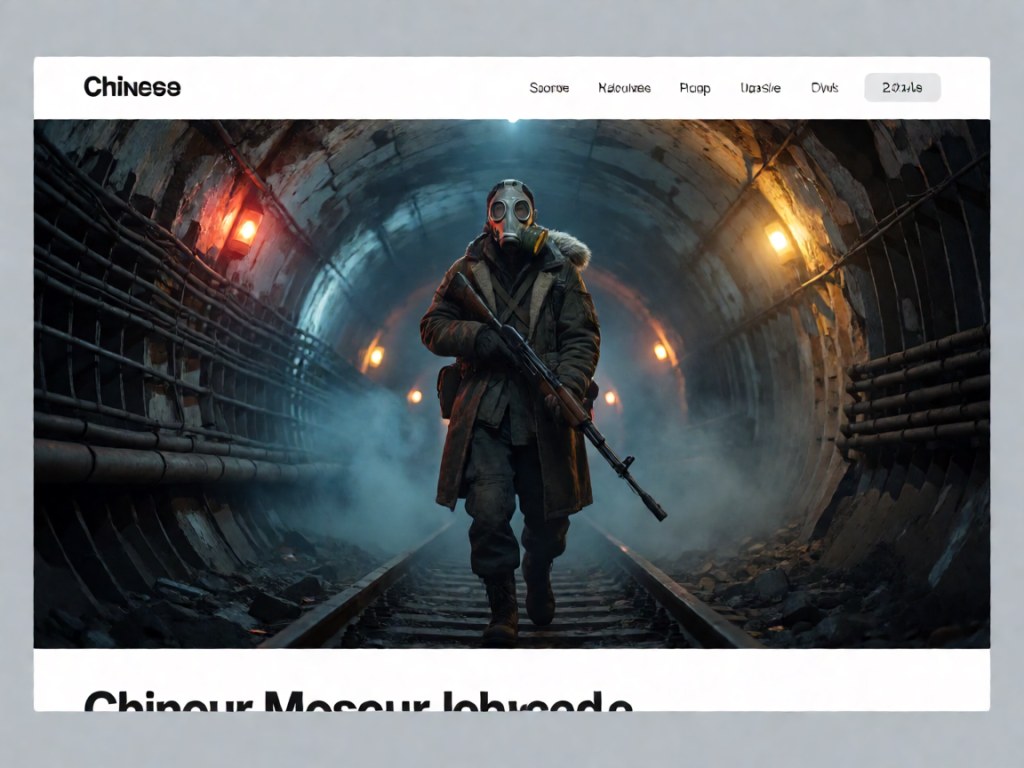Open the Ploop navigation item
Screen dimensions: 1024x768
695,88
